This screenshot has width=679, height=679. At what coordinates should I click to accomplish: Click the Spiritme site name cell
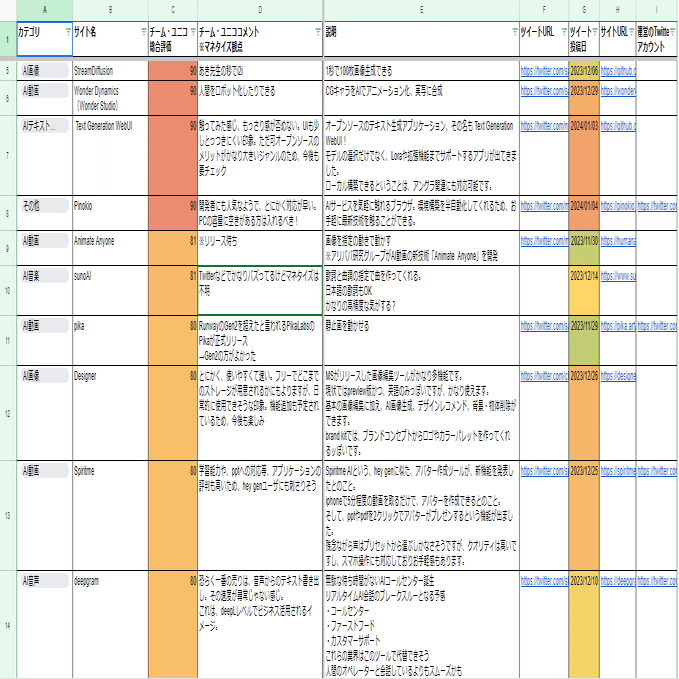pyautogui.click(x=110, y=516)
